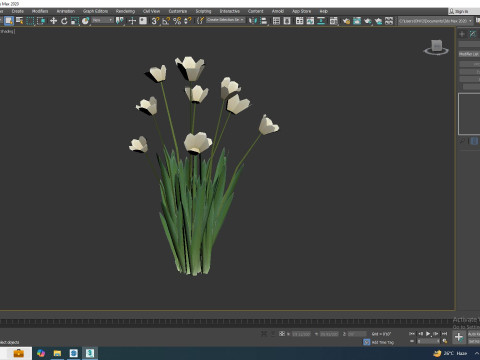Choose the Rectangular Selection Region tool

tap(30, 21)
